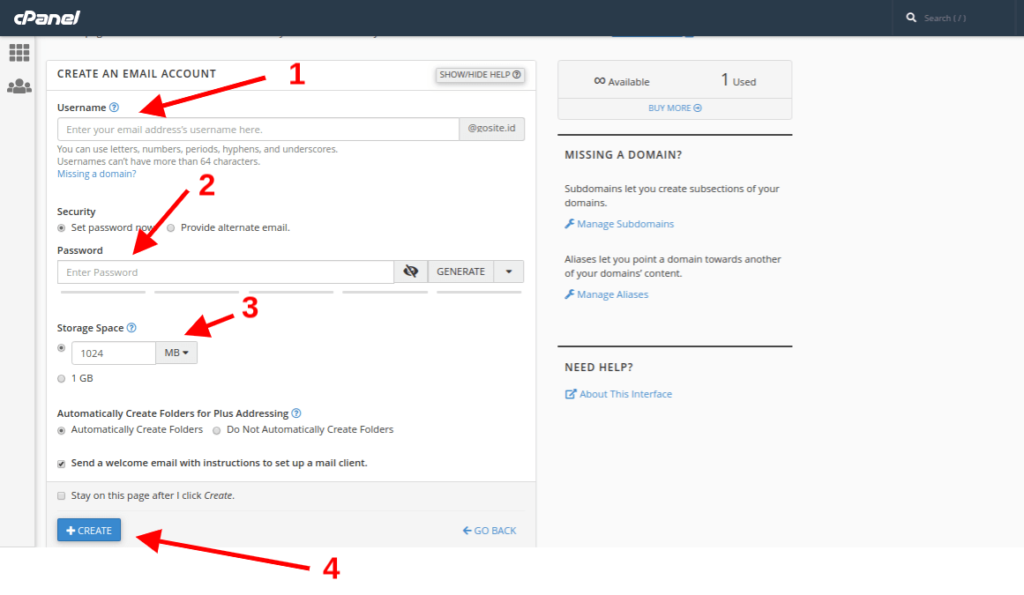This screenshot has width=1024, height=595.
Task: Open Manage Subdomains link
Action: [x=625, y=224]
